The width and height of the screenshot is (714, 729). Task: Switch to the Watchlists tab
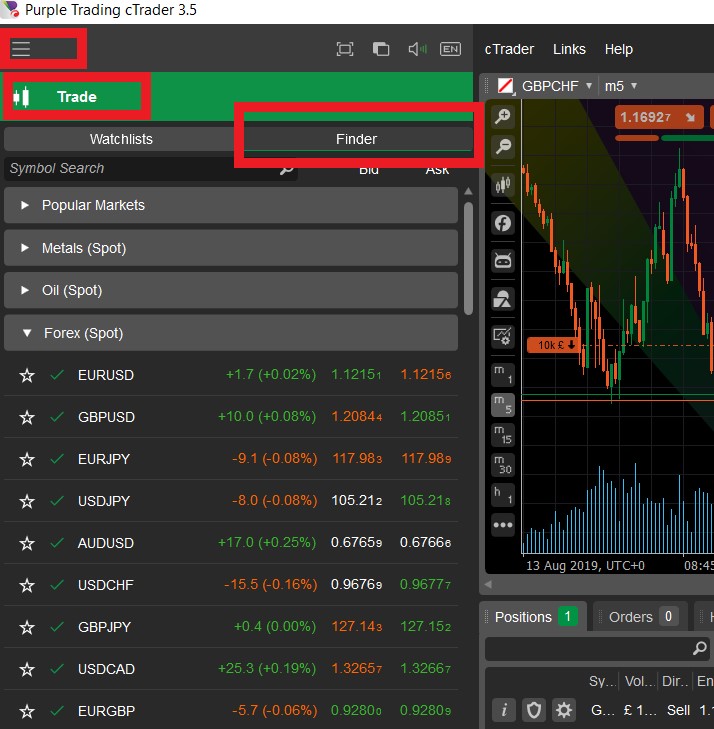click(121, 140)
